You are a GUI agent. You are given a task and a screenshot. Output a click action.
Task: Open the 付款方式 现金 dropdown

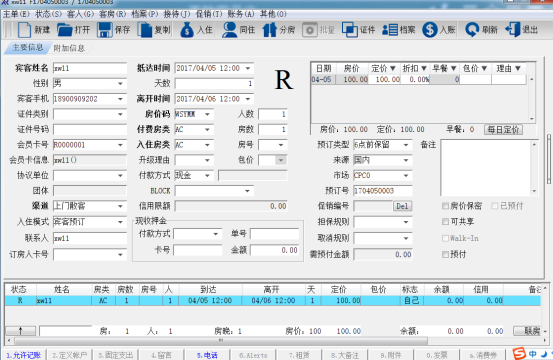tap(207, 175)
